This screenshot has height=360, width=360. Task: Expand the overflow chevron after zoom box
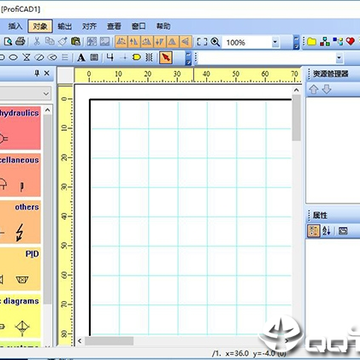coord(296,42)
